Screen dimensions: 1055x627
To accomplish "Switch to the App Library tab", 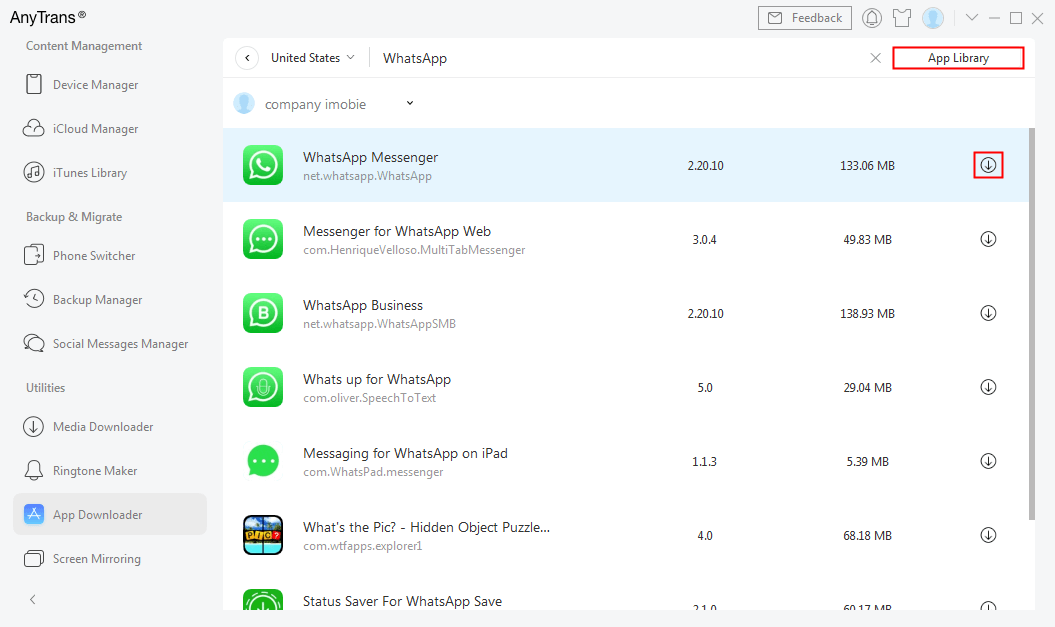I will pos(957,57).
